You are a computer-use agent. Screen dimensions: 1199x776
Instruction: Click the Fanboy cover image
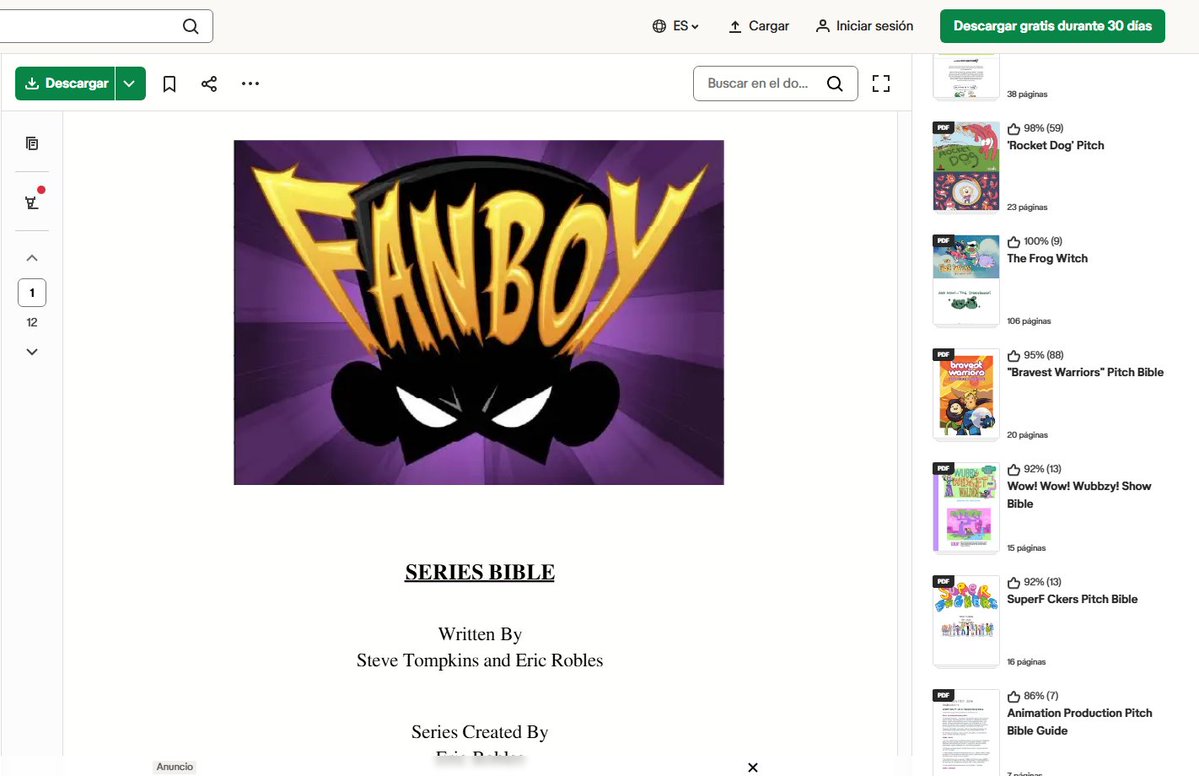pos(479,312)
